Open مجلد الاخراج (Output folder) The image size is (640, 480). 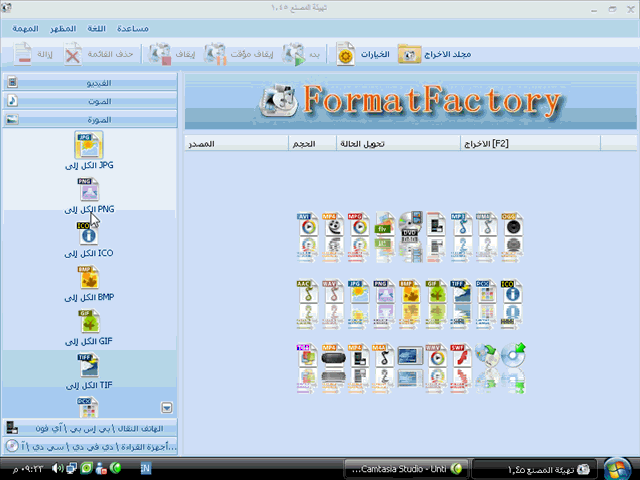(434, 54)
